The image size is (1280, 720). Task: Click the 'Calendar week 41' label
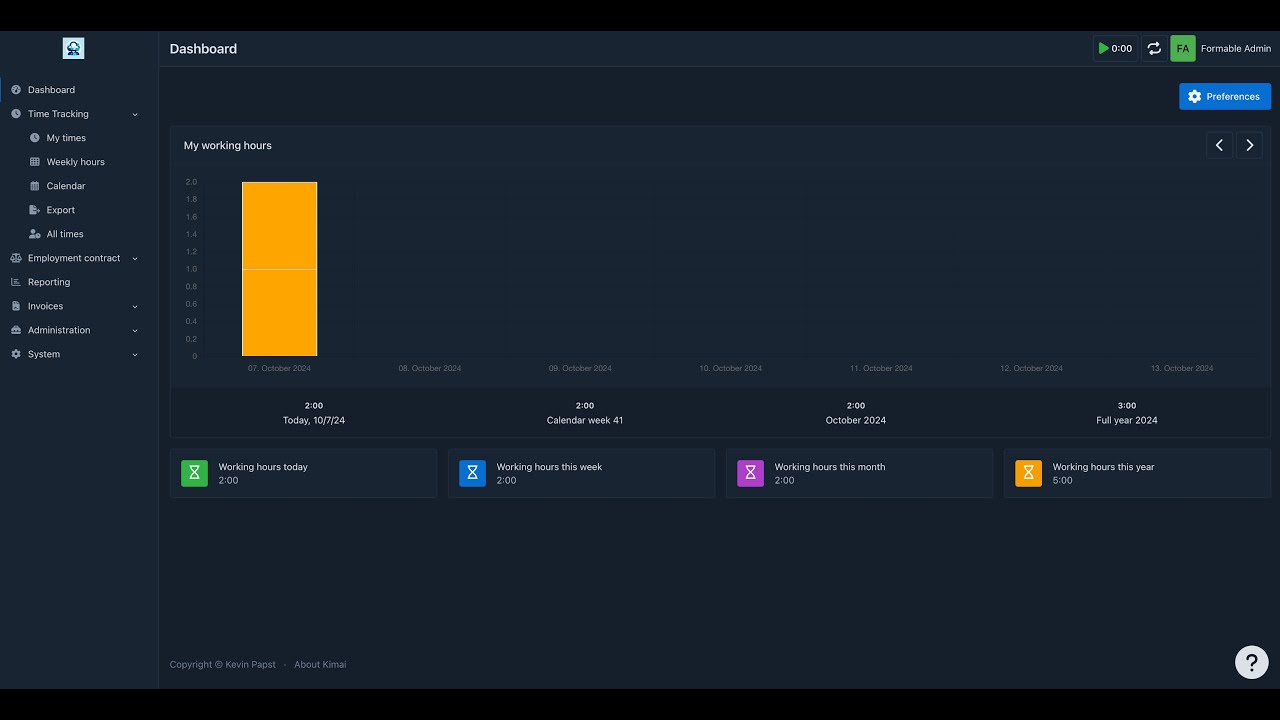pyautogui.click(x=585, y=420)
